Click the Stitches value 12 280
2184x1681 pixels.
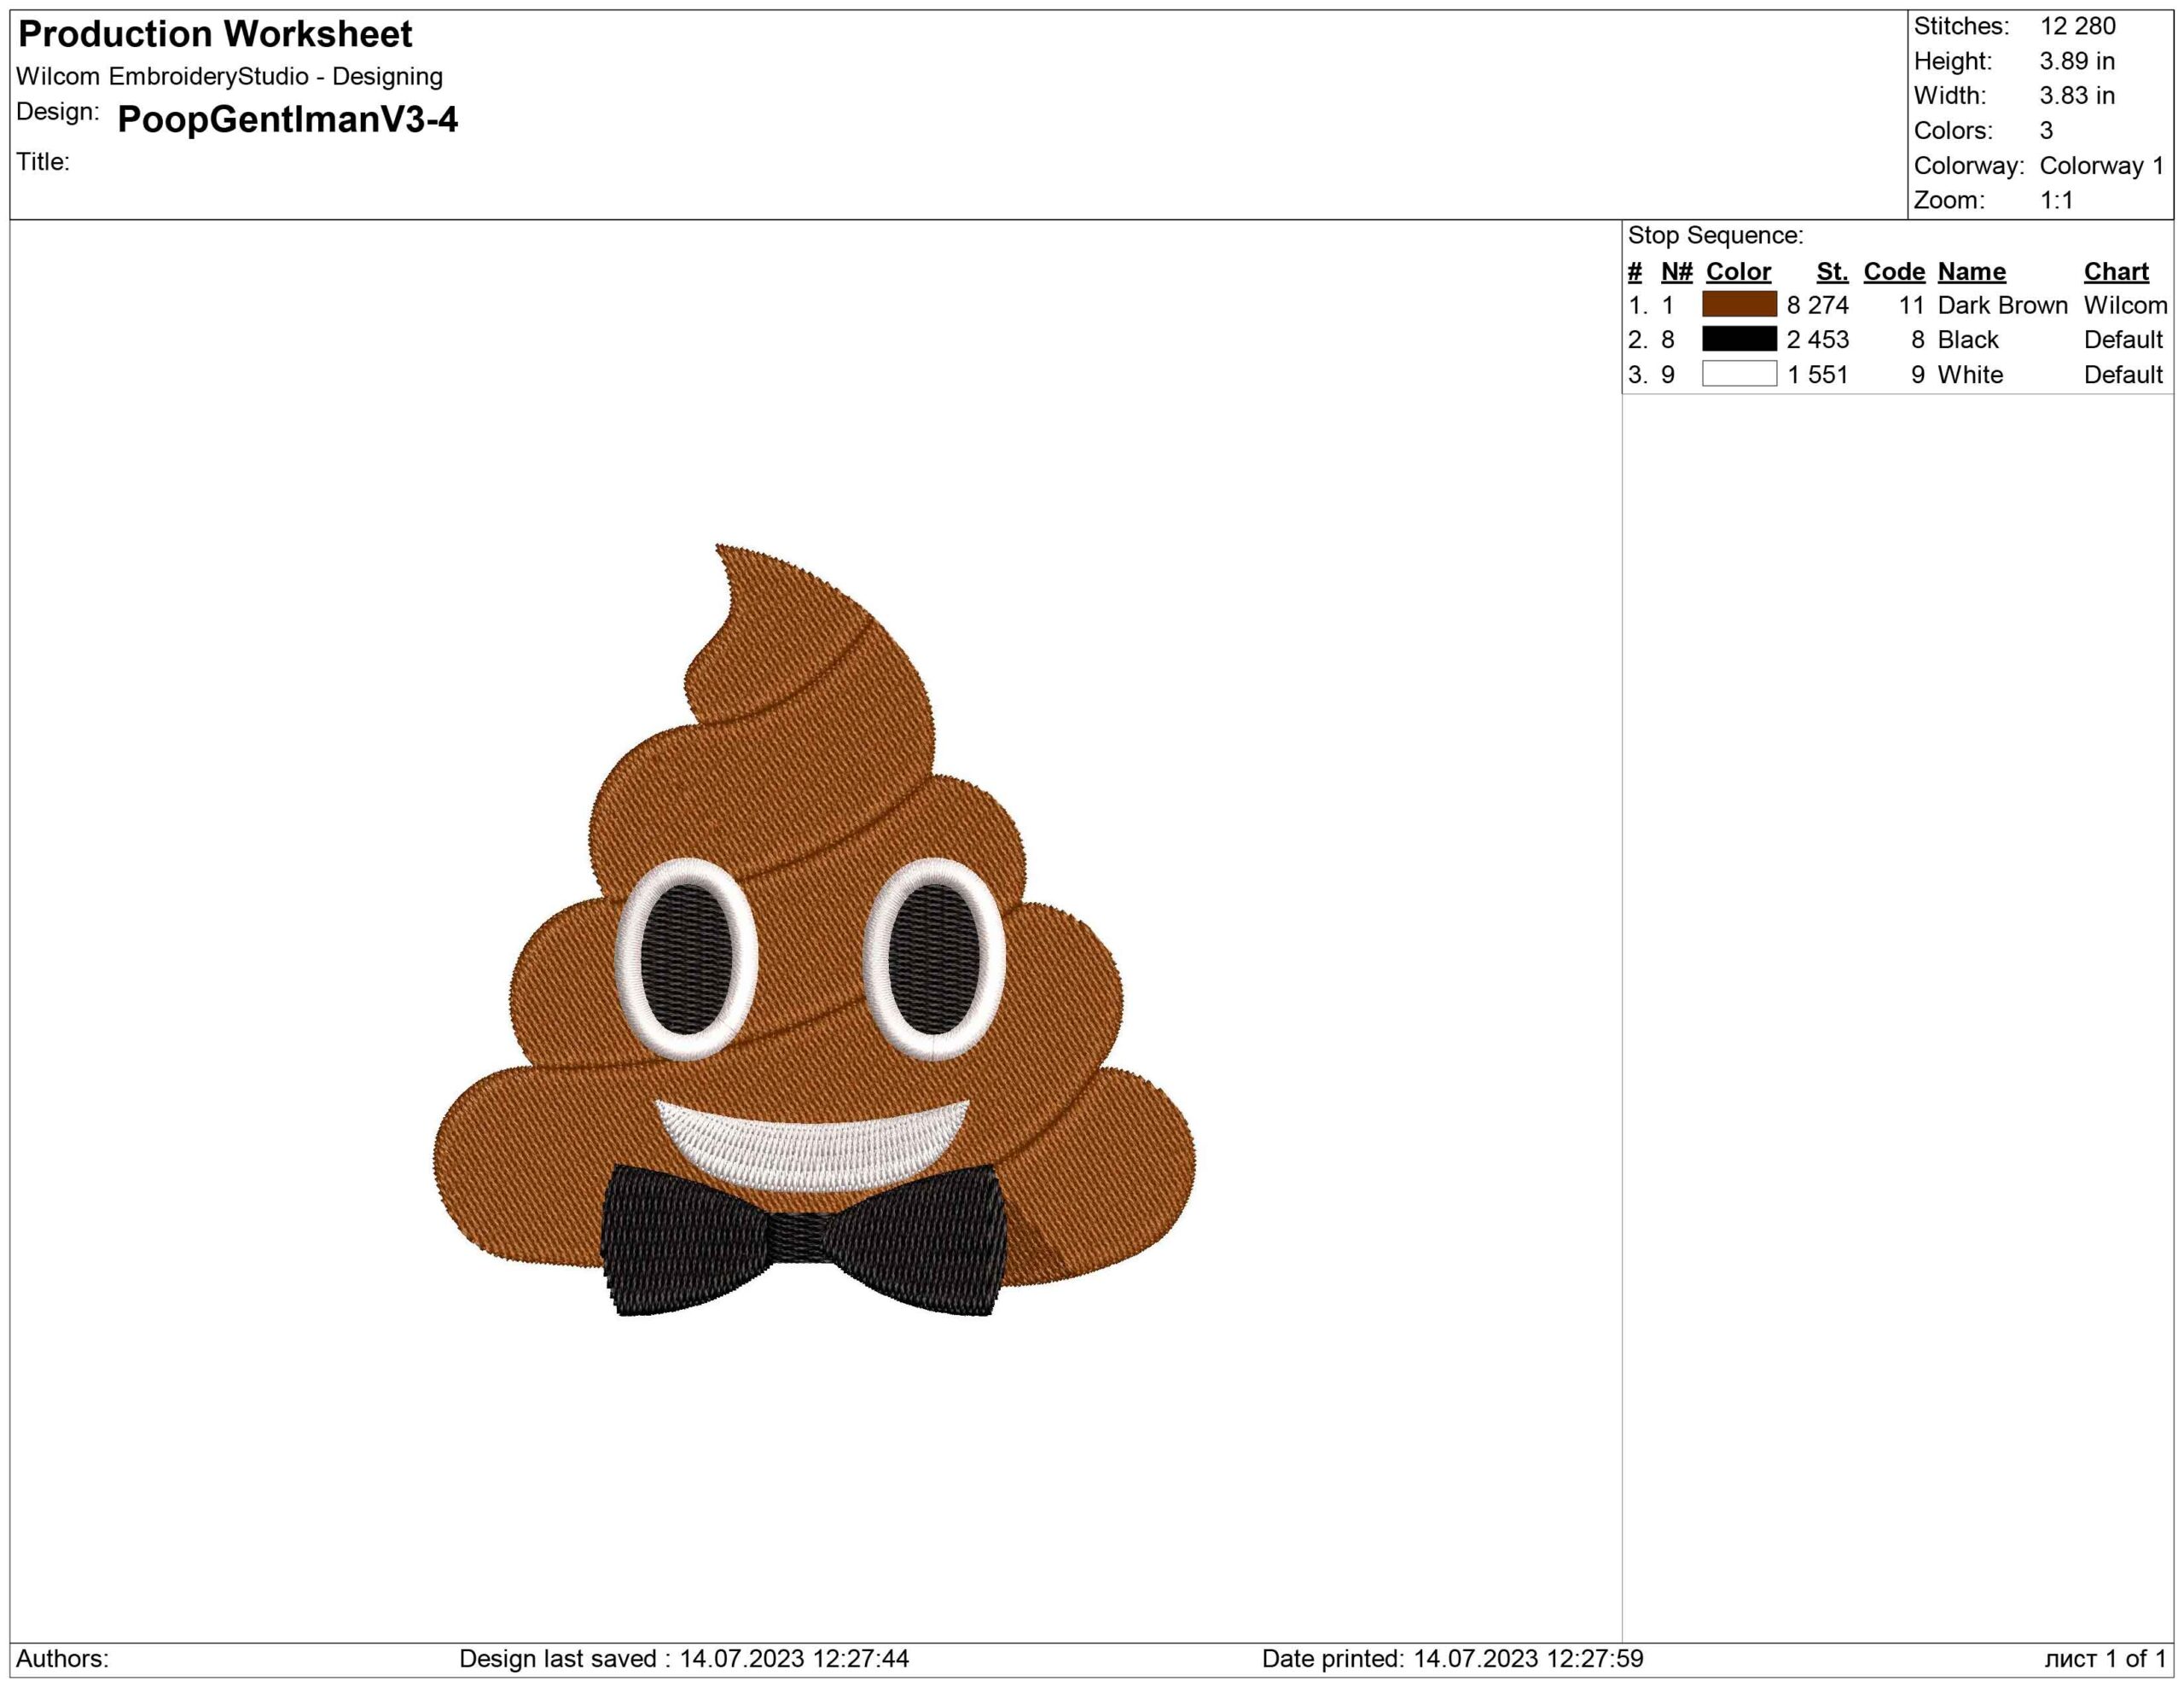tap(2078, 26)
